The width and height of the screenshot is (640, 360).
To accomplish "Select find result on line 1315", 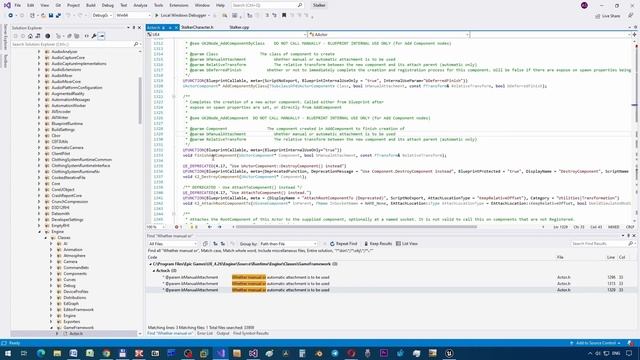I will 391,283.
